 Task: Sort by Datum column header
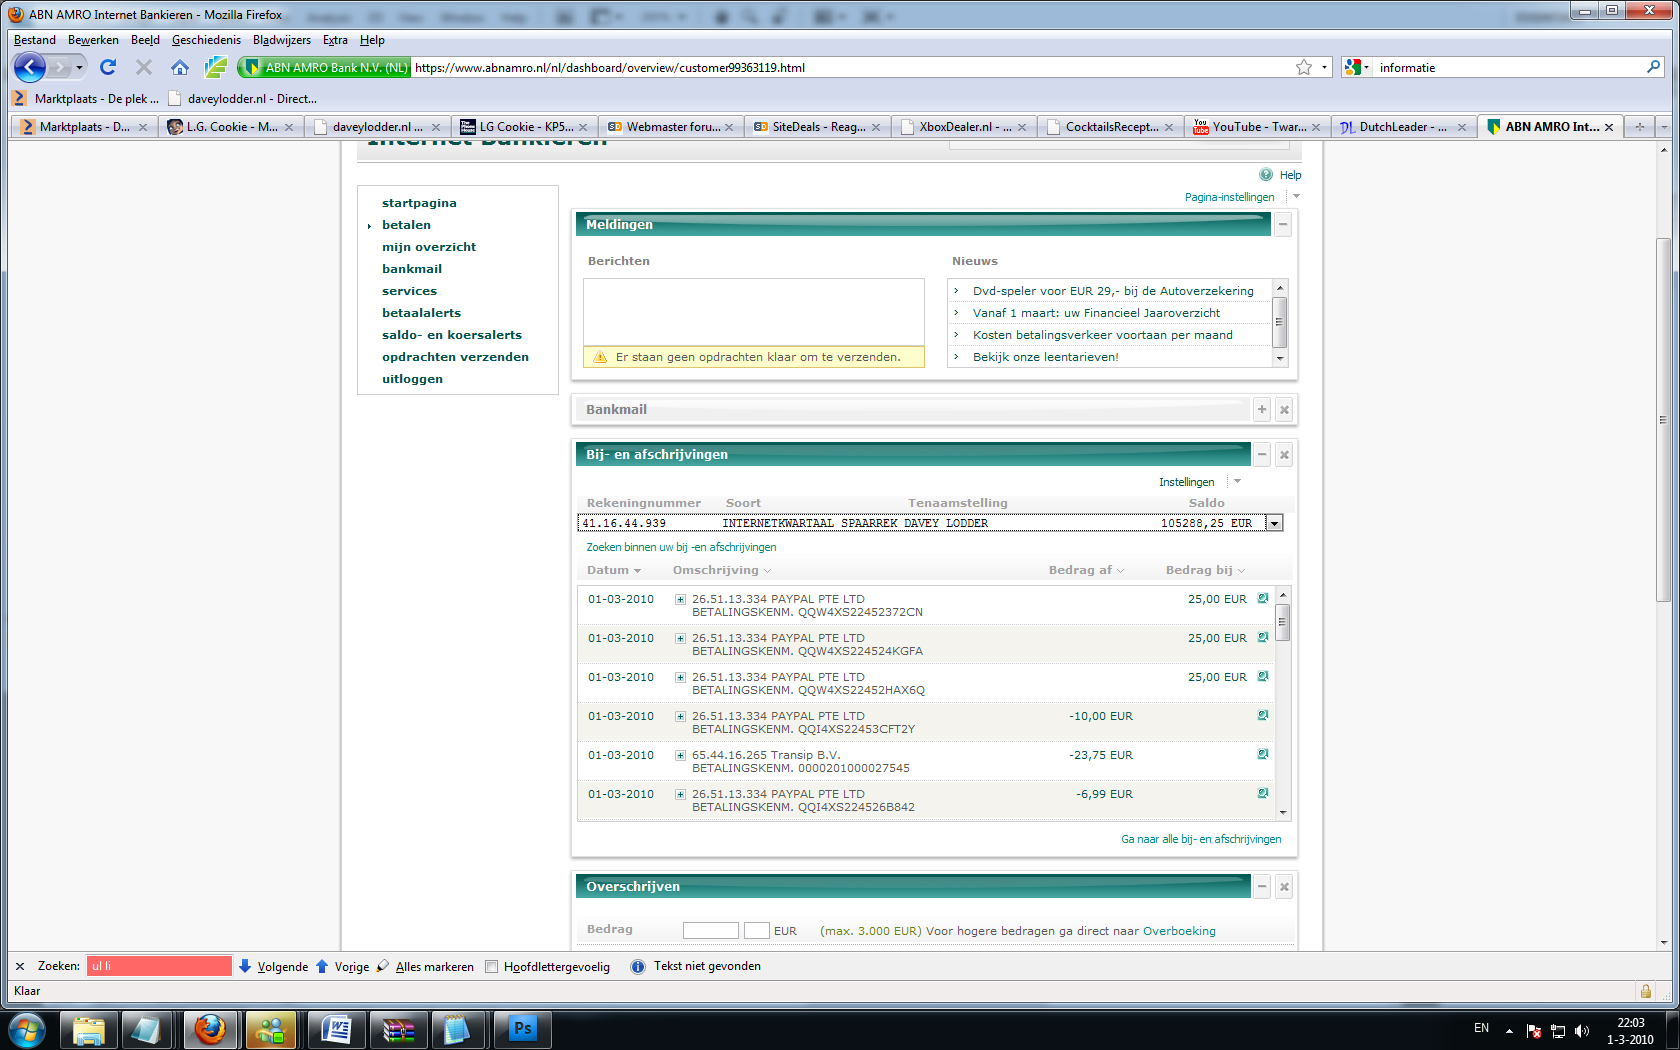point(613,570)
